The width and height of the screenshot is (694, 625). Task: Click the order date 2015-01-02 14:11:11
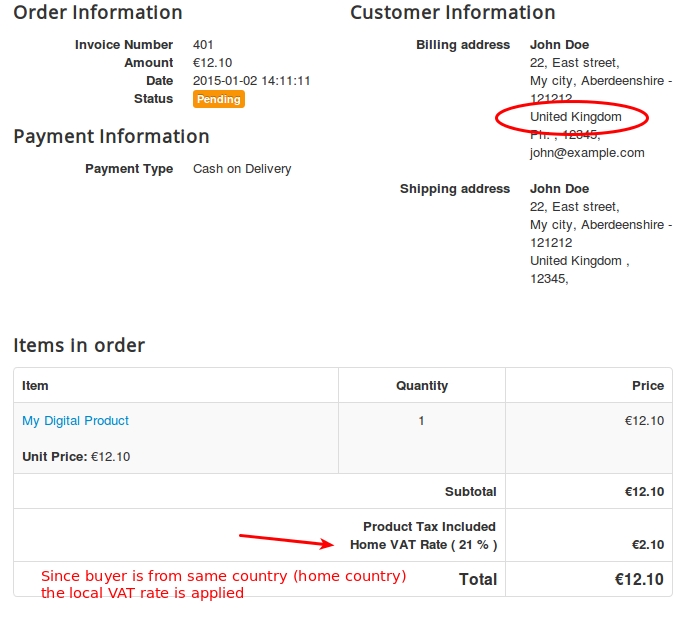pyautogui.click(x=251, y=81)
